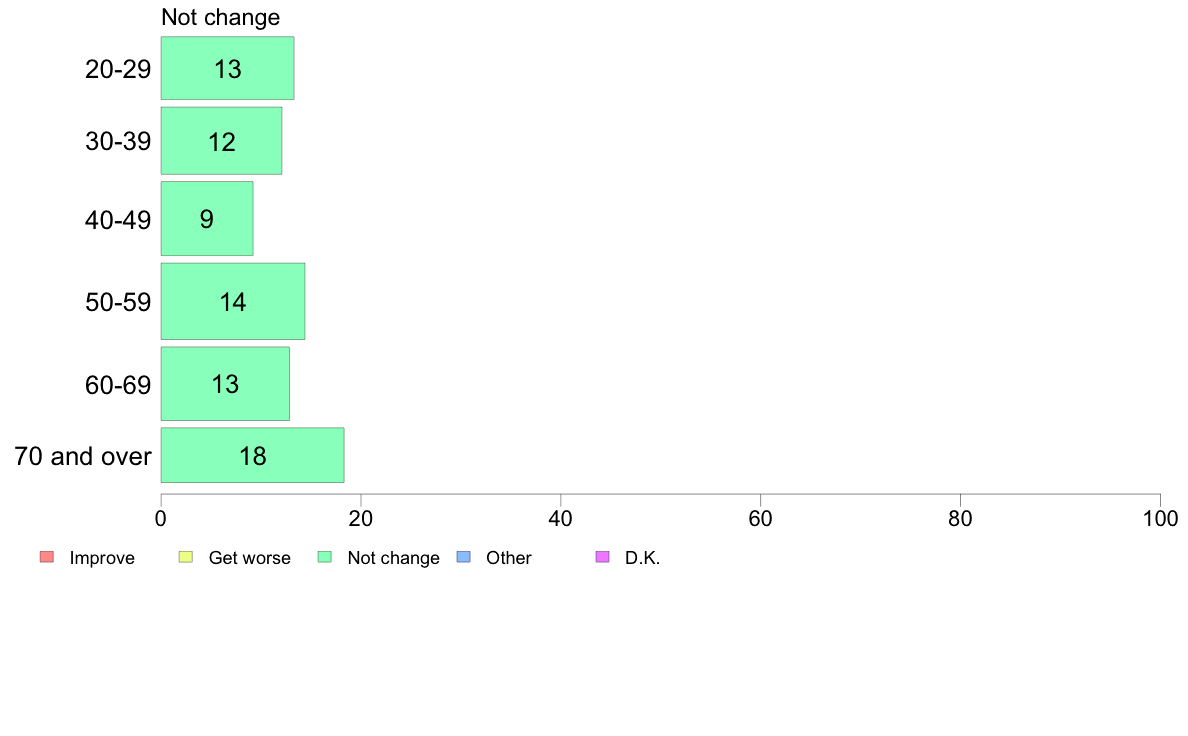Screen dimensions: 1188x736
Task: Click the 70 and over axis label
Action: coord(83,456)
